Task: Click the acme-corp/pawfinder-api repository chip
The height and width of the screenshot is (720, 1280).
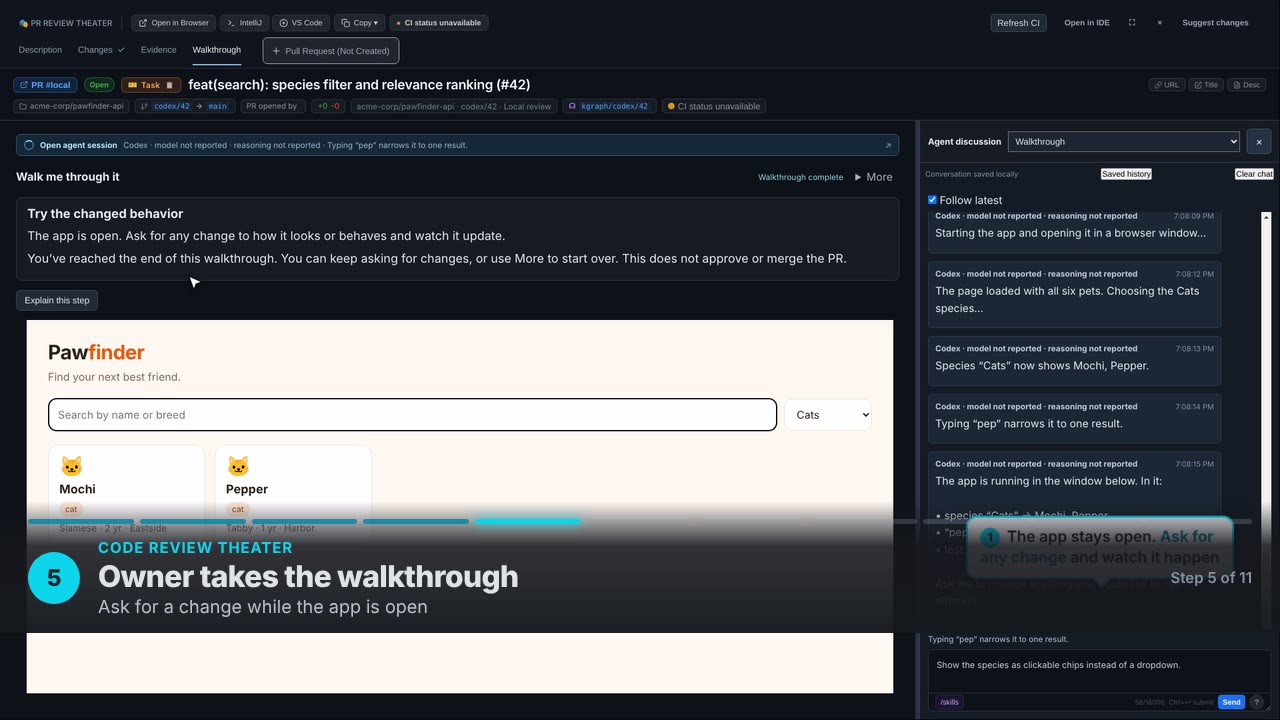Action: click(x=71, y=106)
